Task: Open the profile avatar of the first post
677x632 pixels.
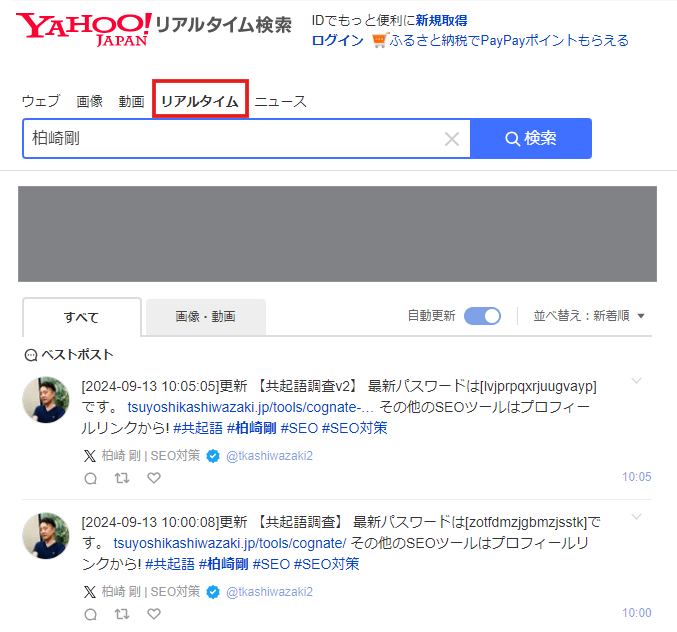Action: [46, 401]
